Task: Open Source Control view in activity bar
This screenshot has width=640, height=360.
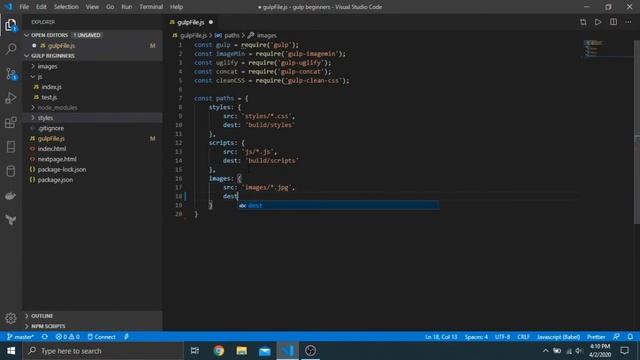Action: click(11, 74)
